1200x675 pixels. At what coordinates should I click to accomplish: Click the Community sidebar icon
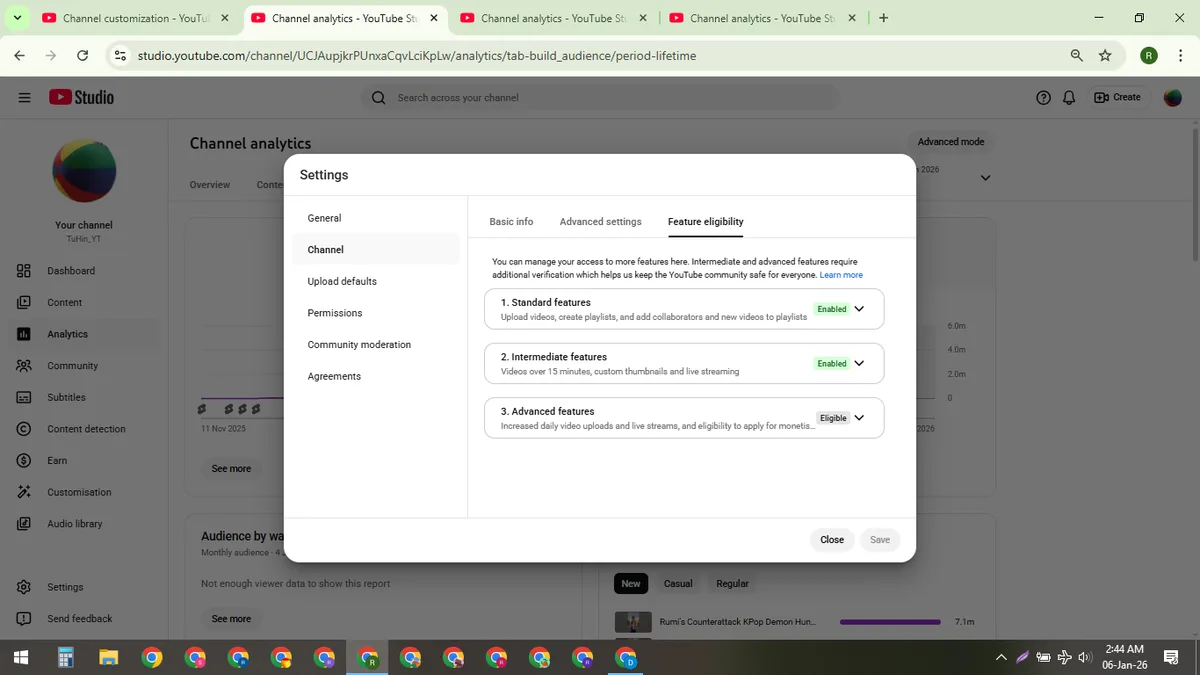24,366
